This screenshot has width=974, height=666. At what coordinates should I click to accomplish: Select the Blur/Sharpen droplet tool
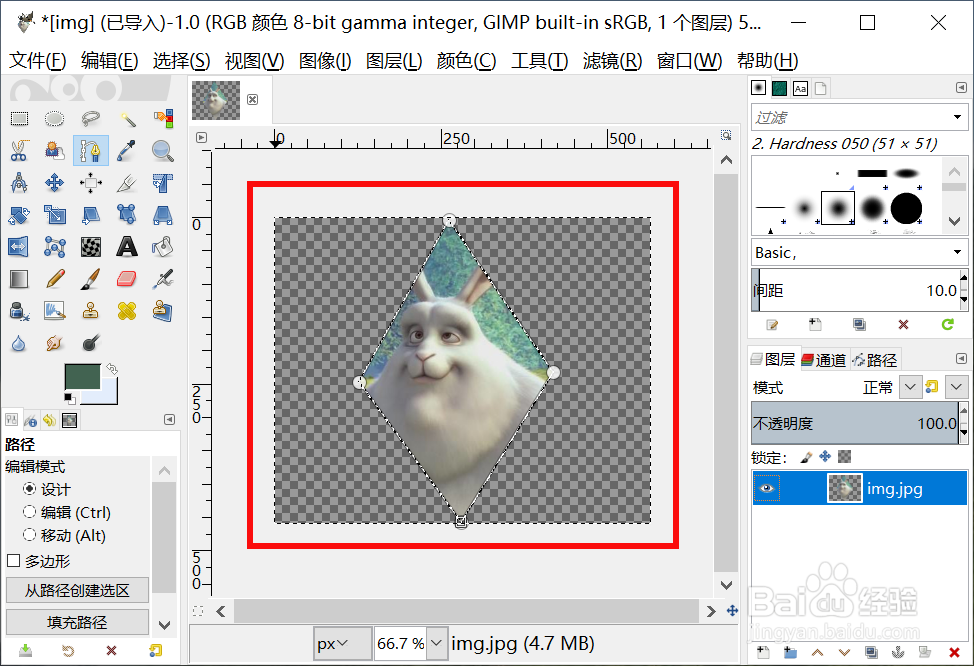[x=19, y=343]
